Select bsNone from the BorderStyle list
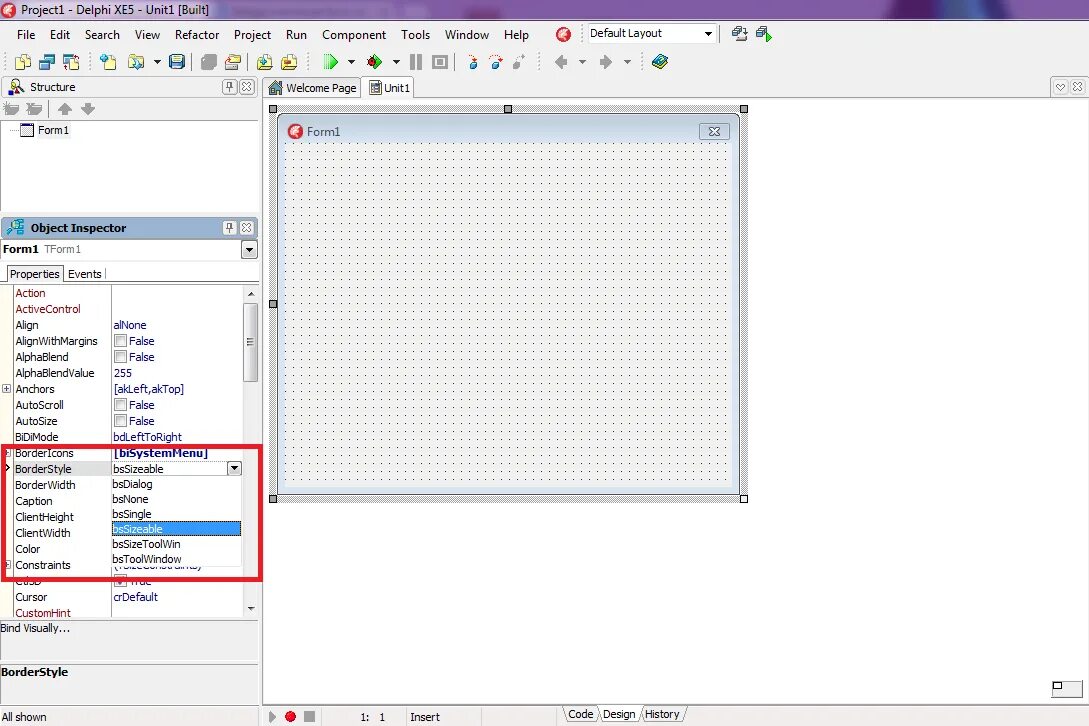 [x=176, y=499]
